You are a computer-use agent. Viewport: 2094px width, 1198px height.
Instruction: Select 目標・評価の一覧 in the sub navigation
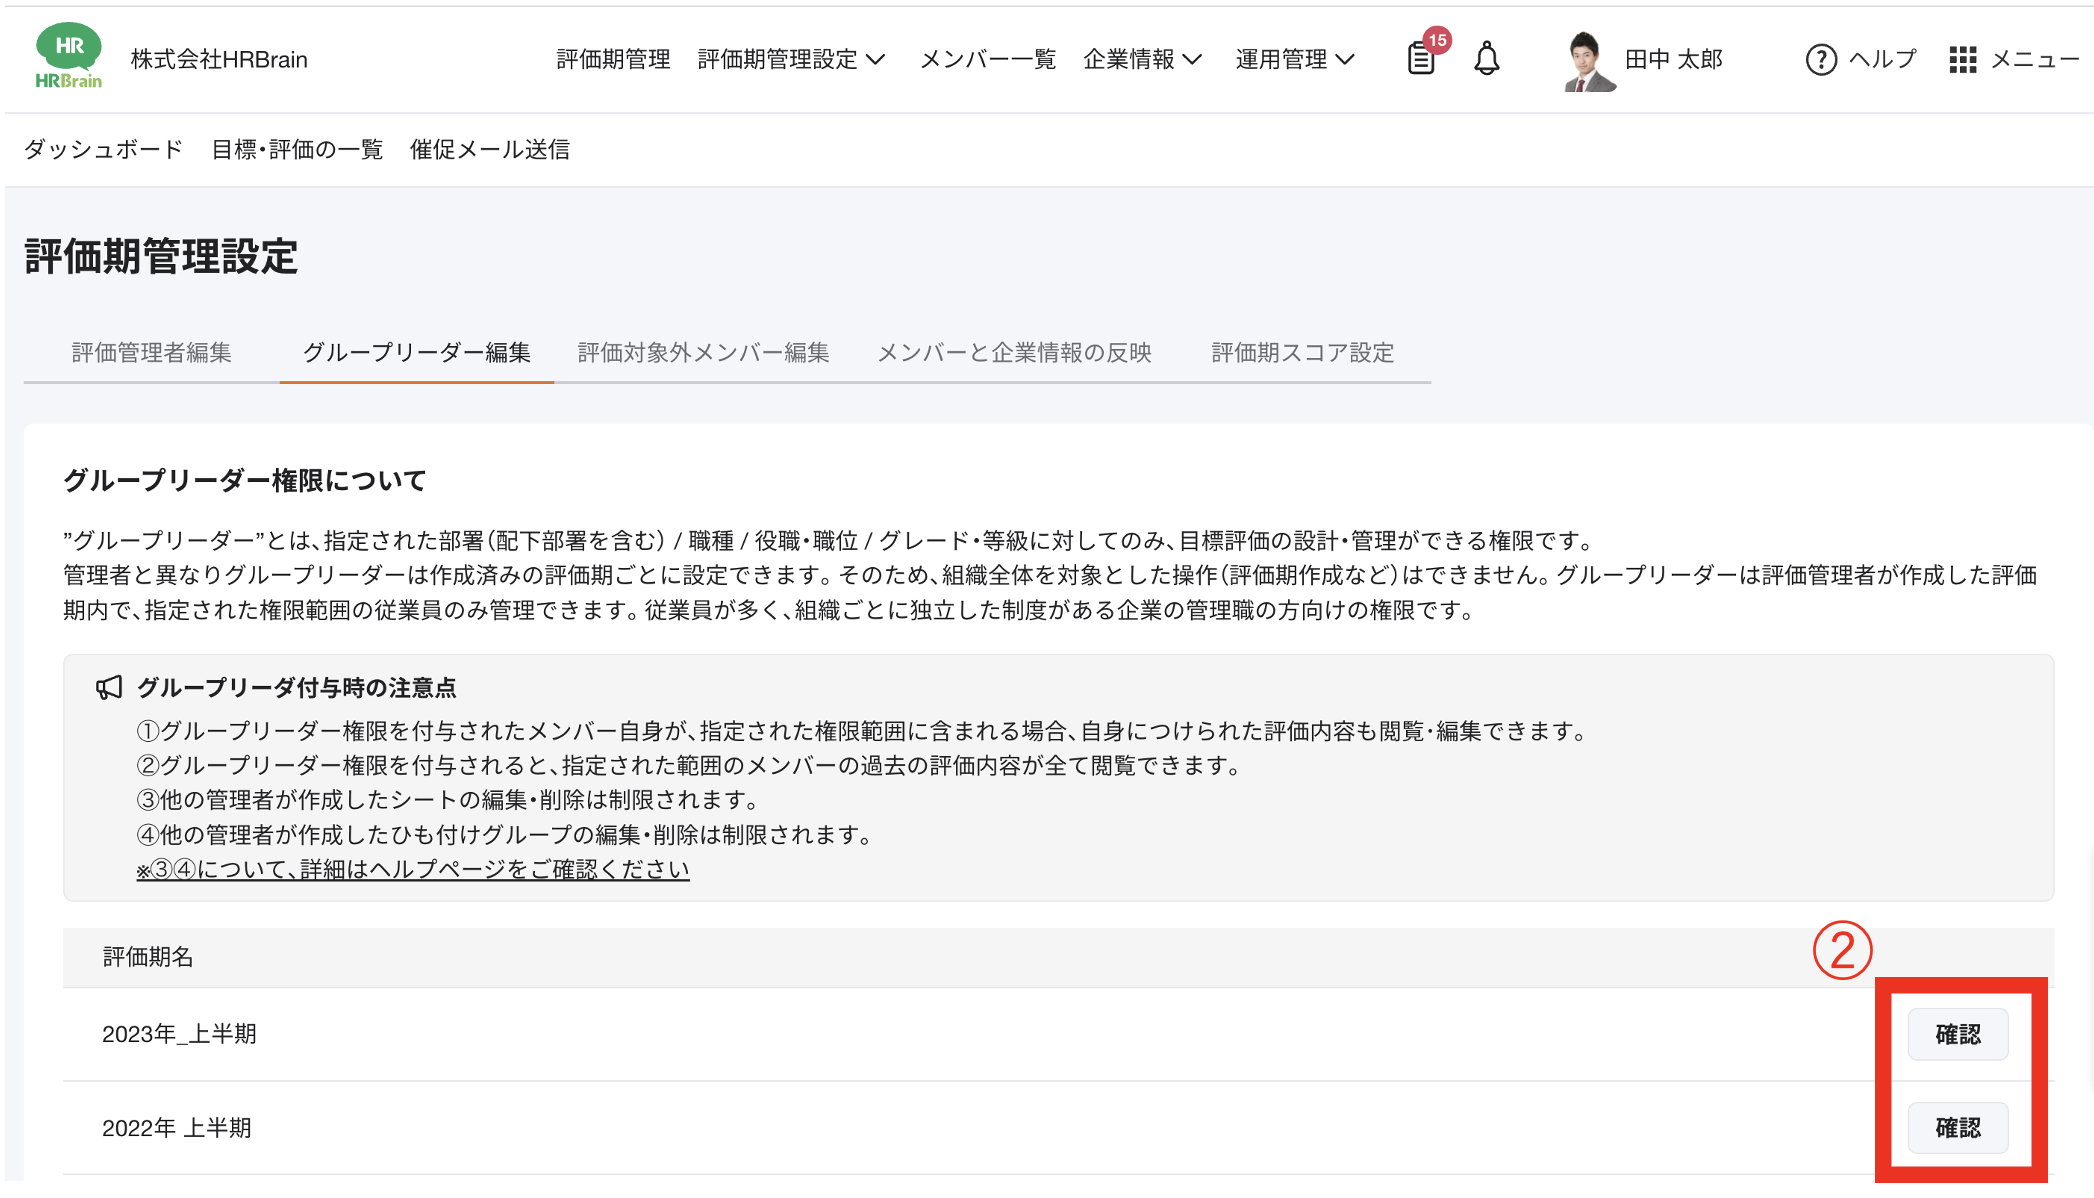point(296,148)
